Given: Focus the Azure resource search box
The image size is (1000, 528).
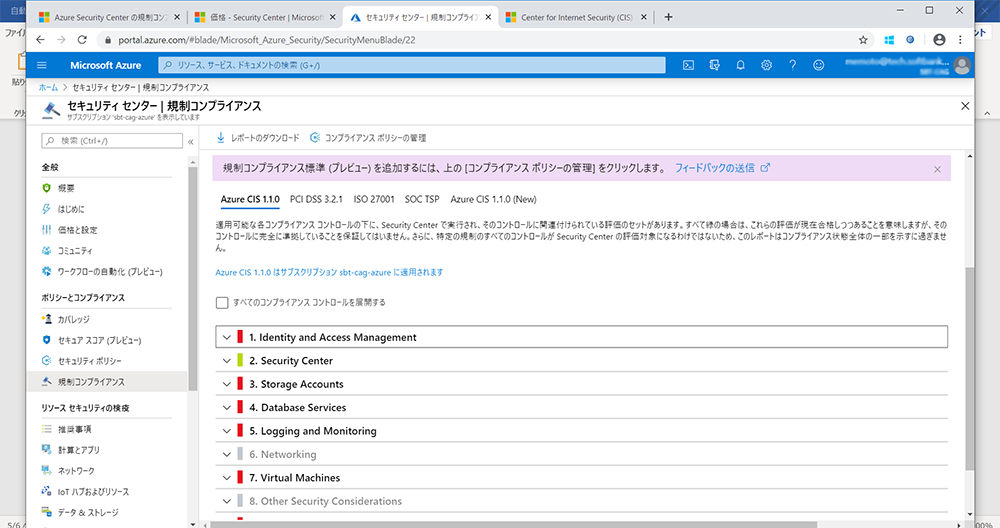Looking at the screenshot, I should pyautogui.click(x=412, y=65).
